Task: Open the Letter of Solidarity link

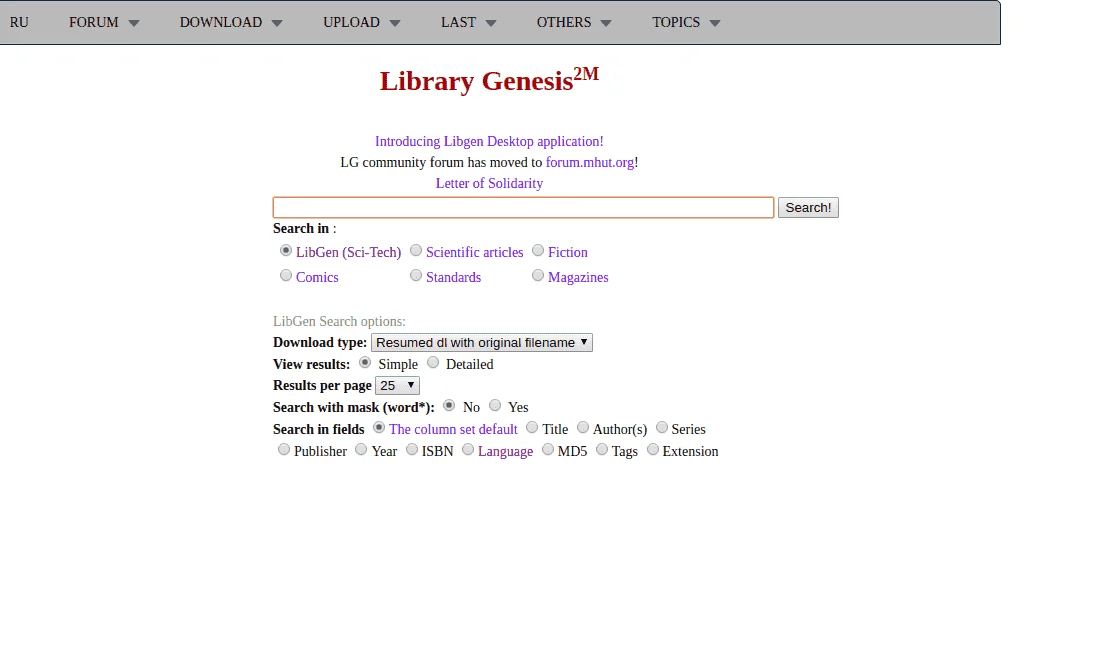Action: coord(489,183)
